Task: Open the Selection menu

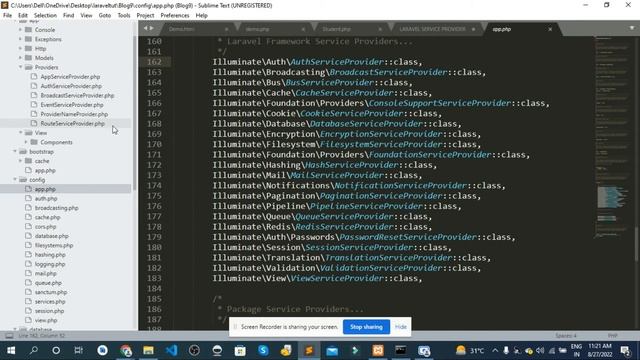Action: click(x=45, y=16)
